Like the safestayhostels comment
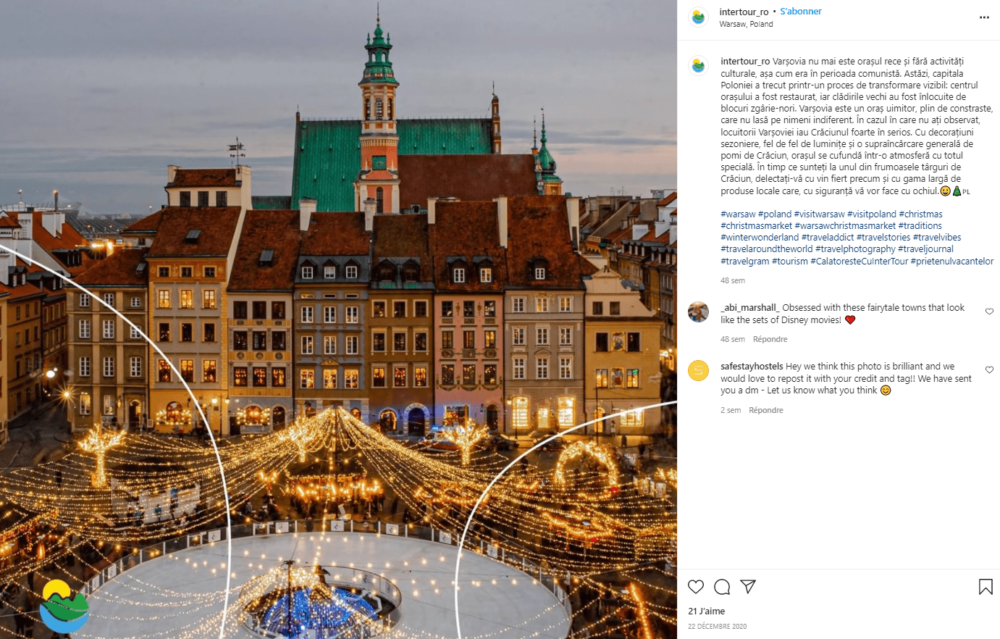The height and width of the screenshot is (639, 1000). [989, 370]
